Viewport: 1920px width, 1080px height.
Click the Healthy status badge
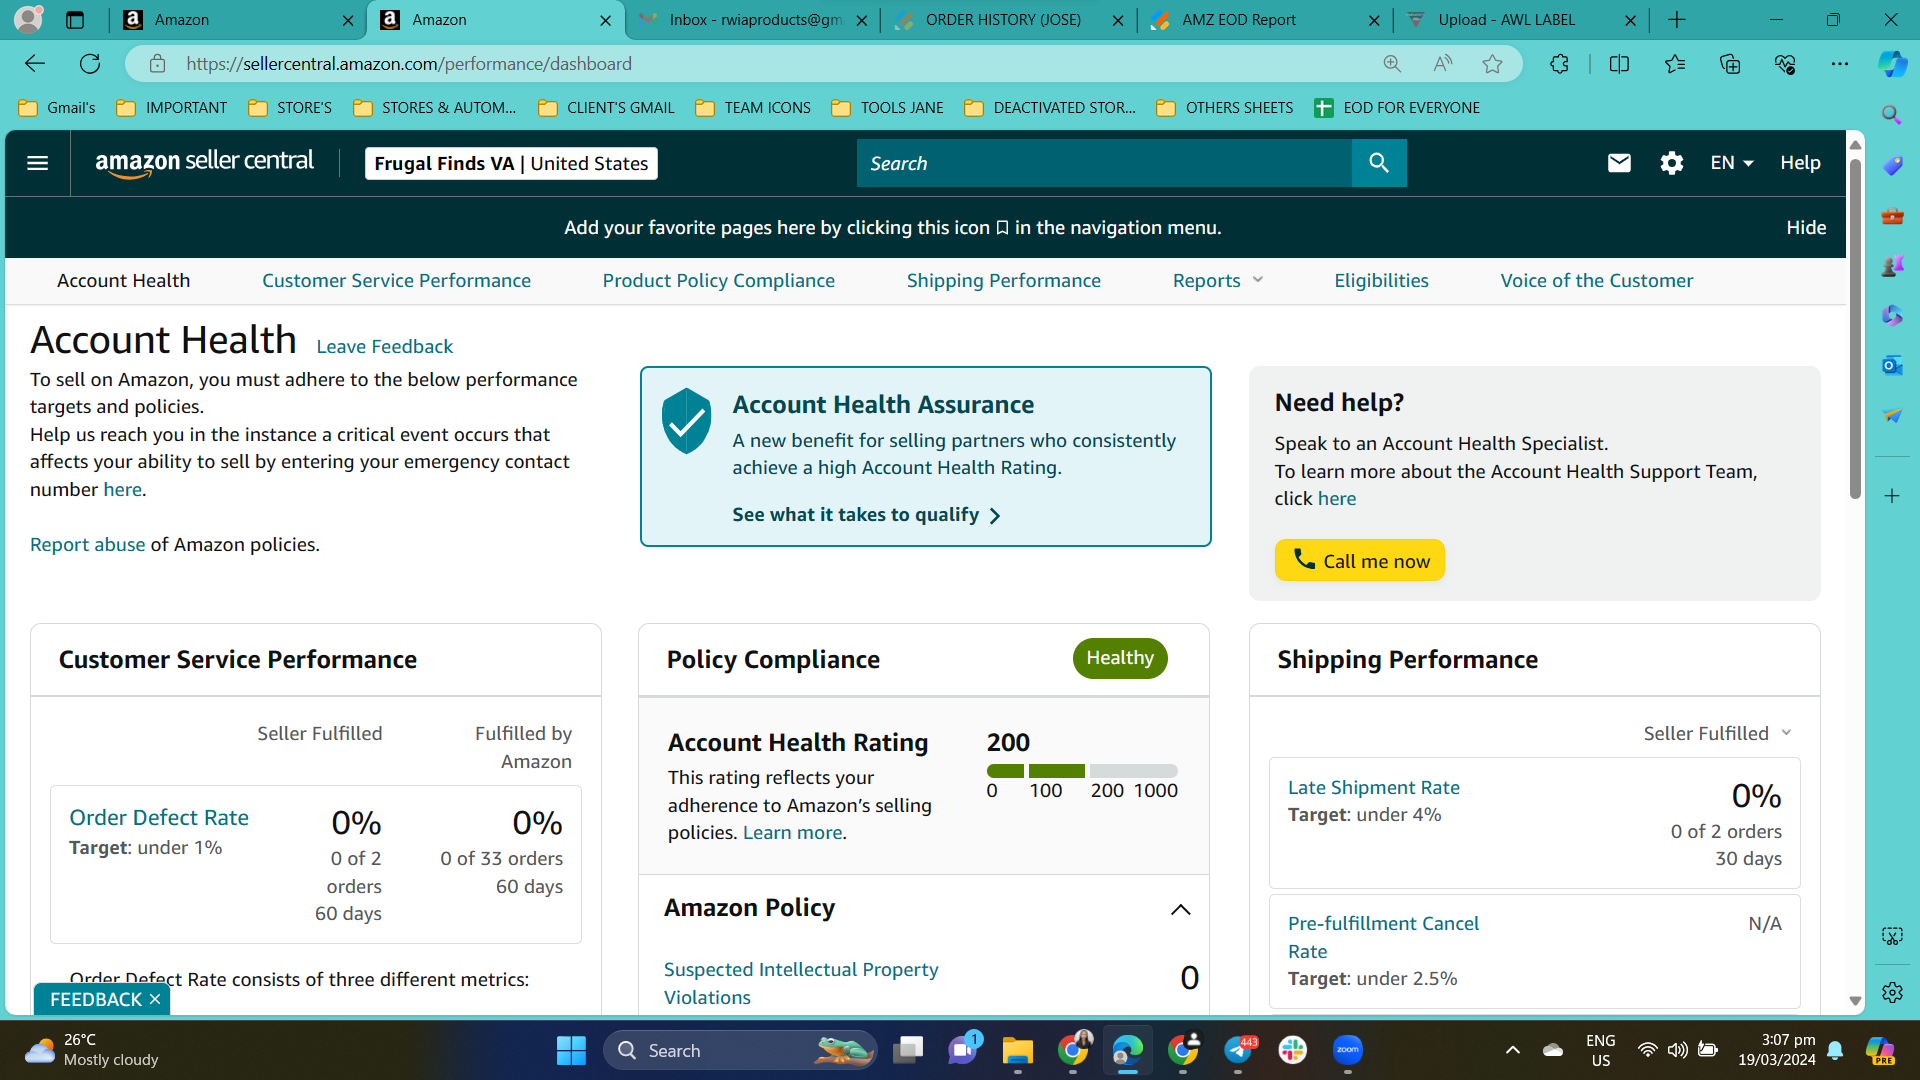click(1120, 658)
